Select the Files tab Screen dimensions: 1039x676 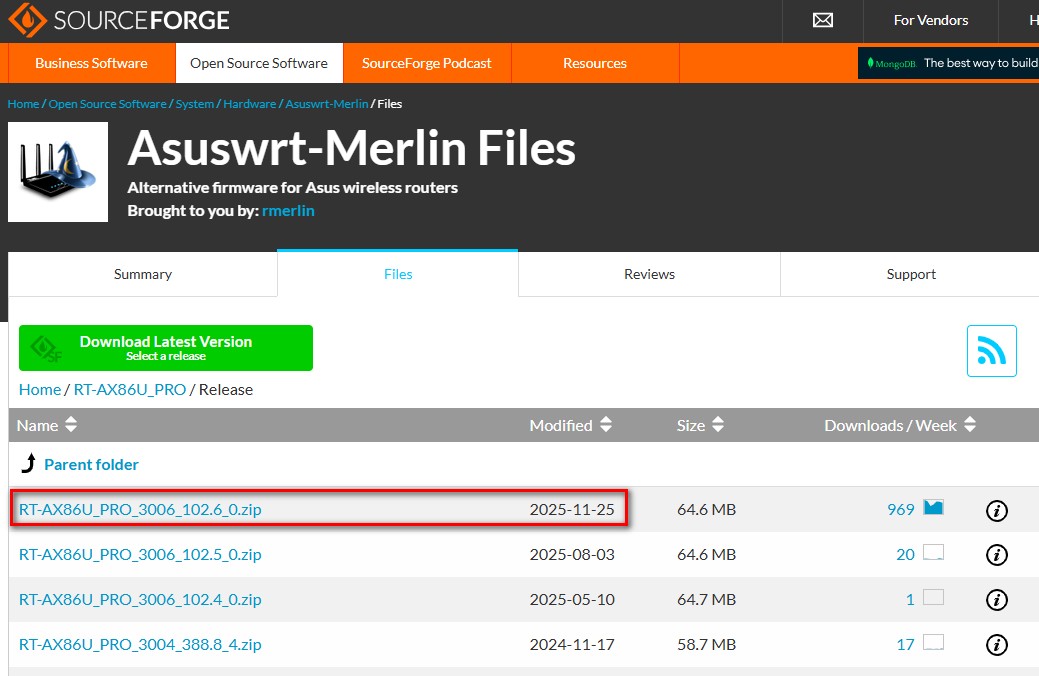pyautogui.click(x=398, y=274)
